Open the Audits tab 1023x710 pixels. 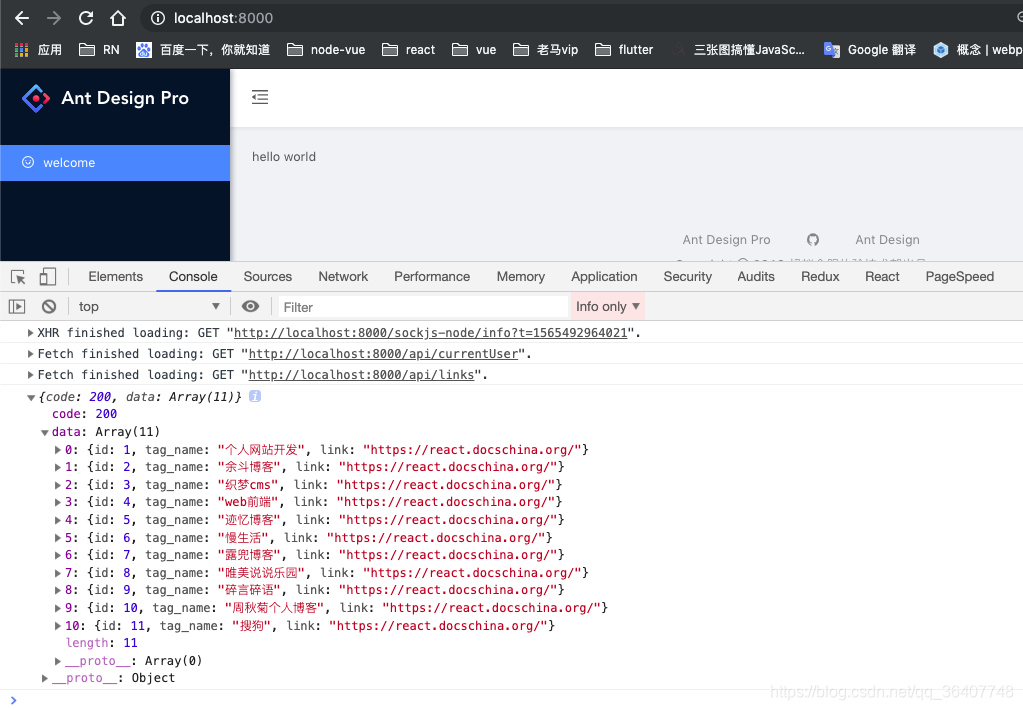(x=756, y=277)
